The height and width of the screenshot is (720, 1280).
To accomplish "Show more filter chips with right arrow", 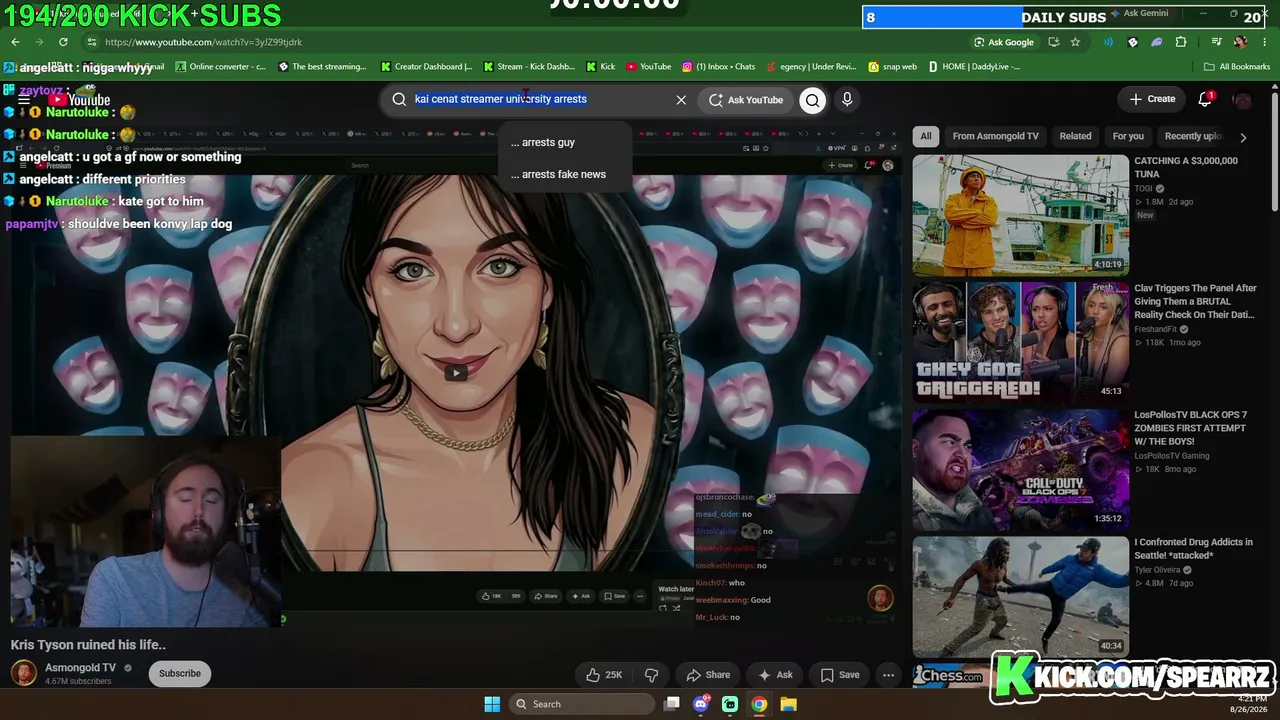I will tap(1243, 137).
